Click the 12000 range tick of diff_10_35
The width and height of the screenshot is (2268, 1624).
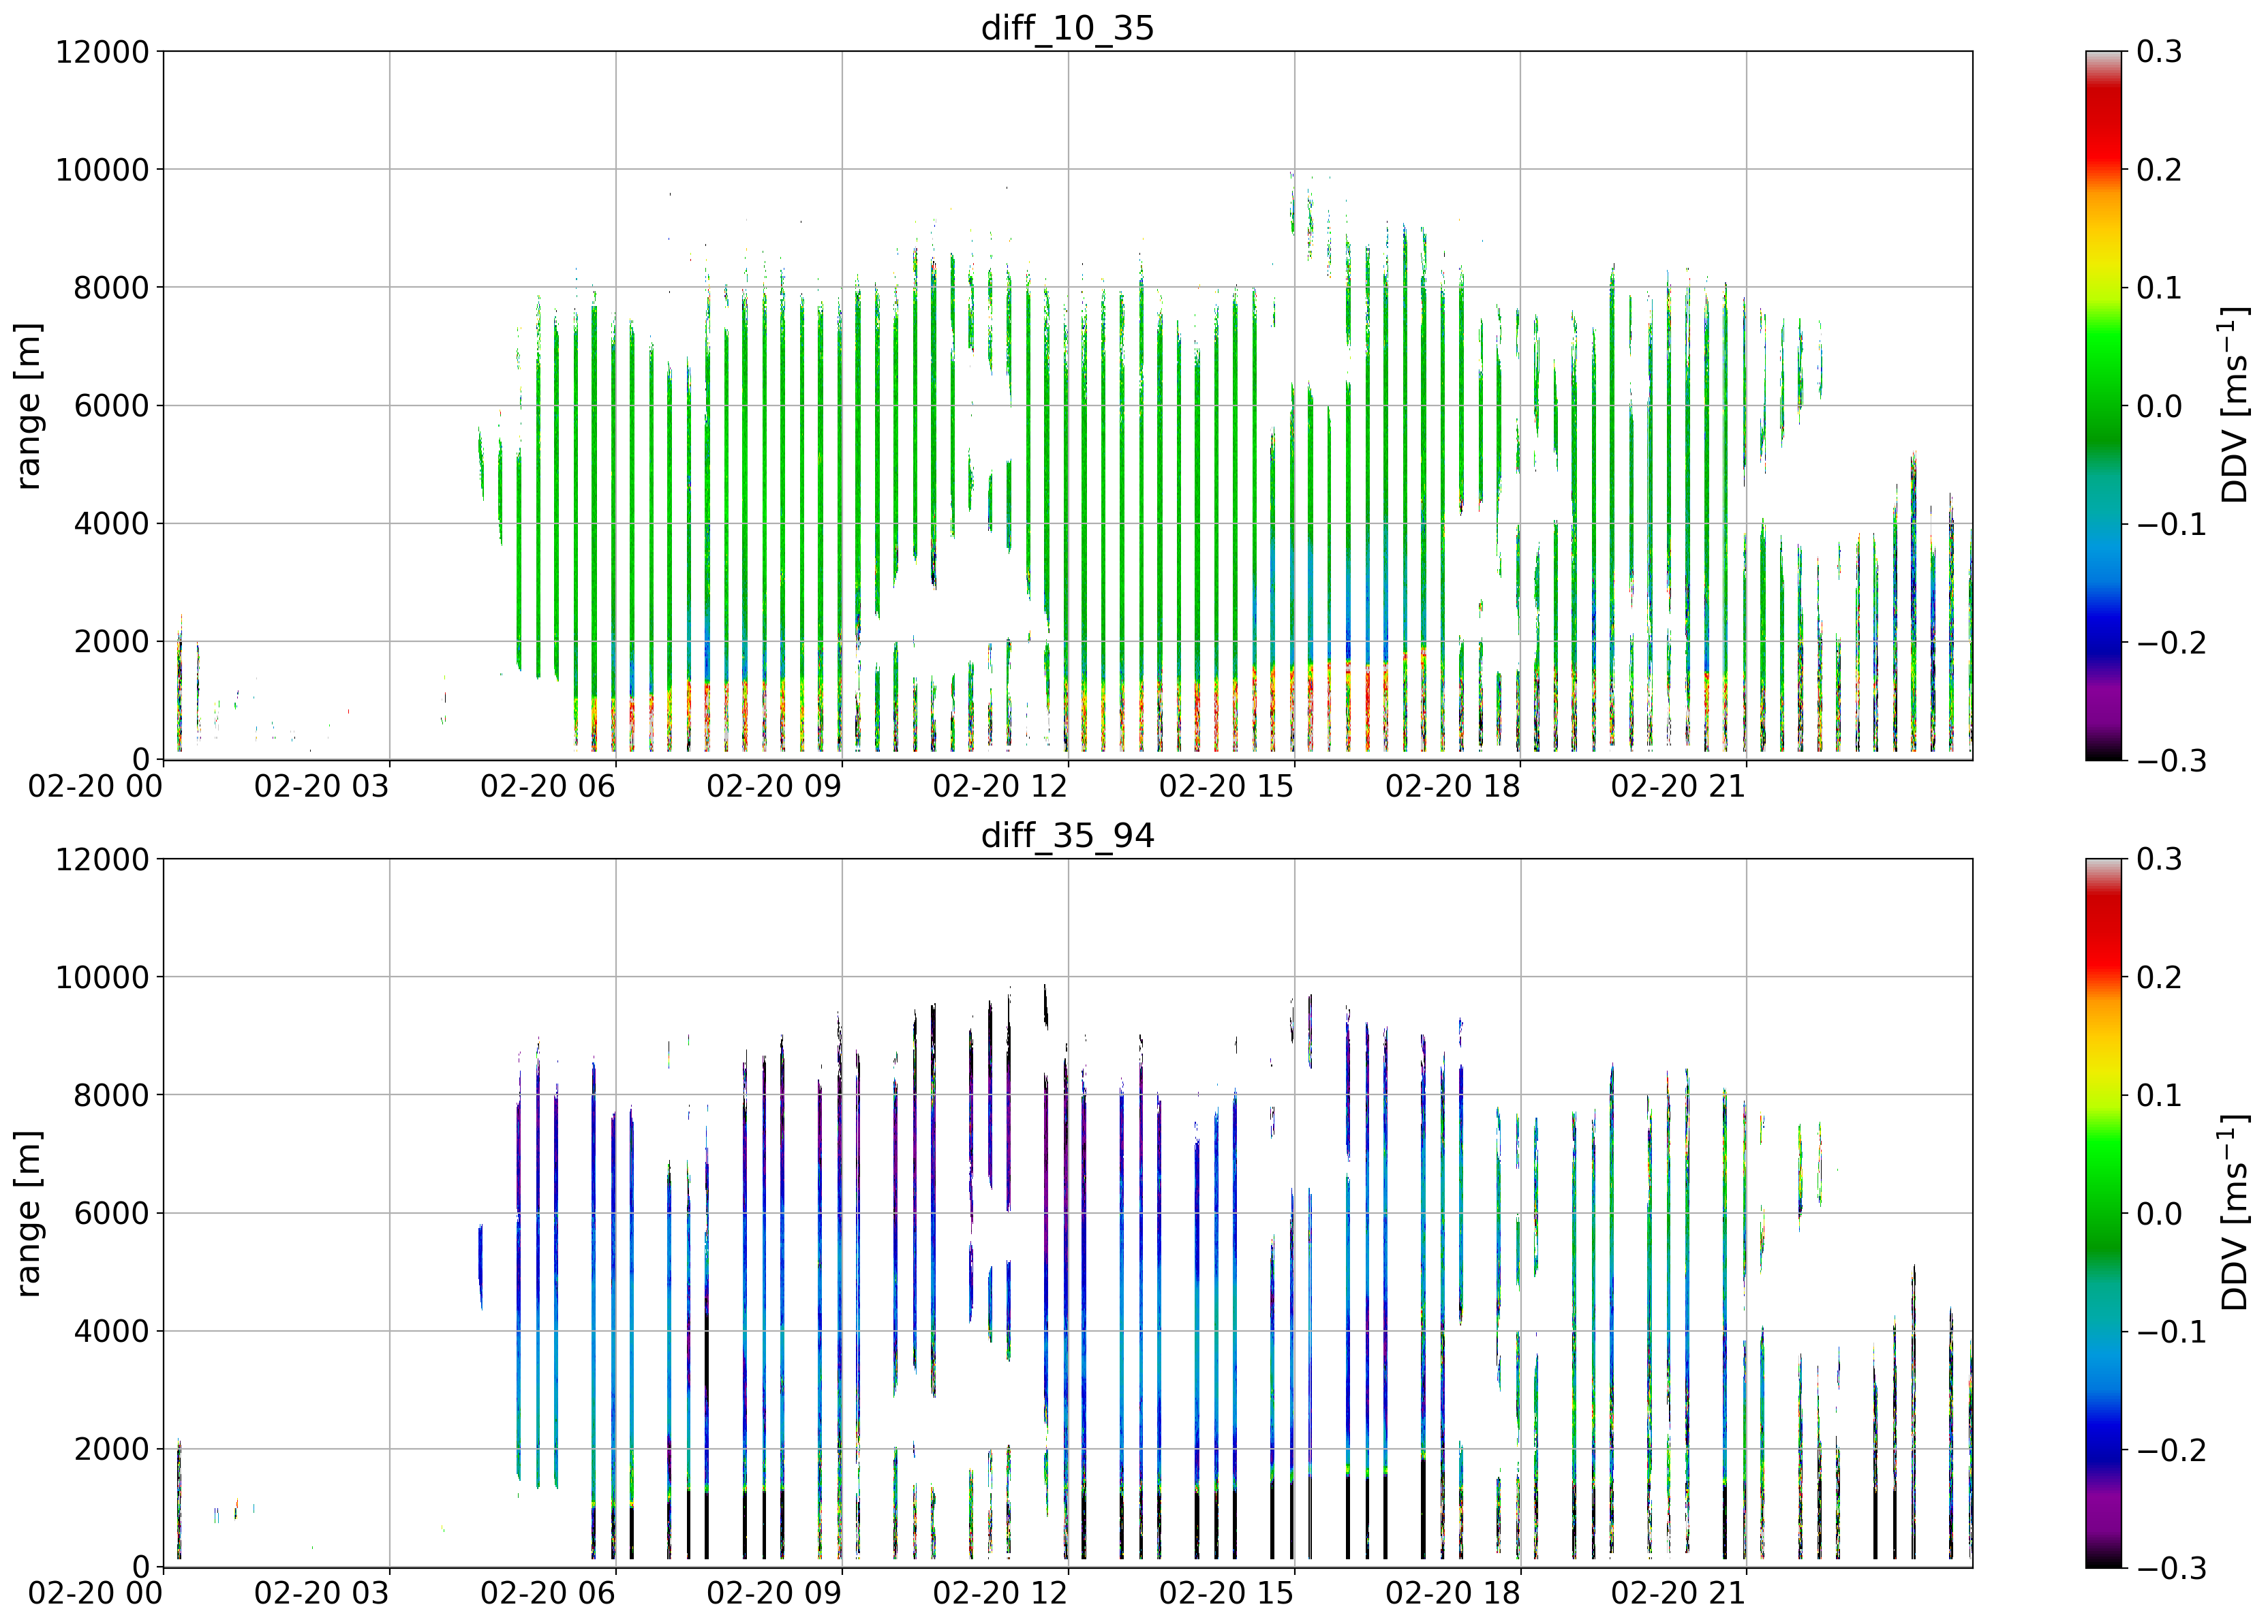[102, 52]
